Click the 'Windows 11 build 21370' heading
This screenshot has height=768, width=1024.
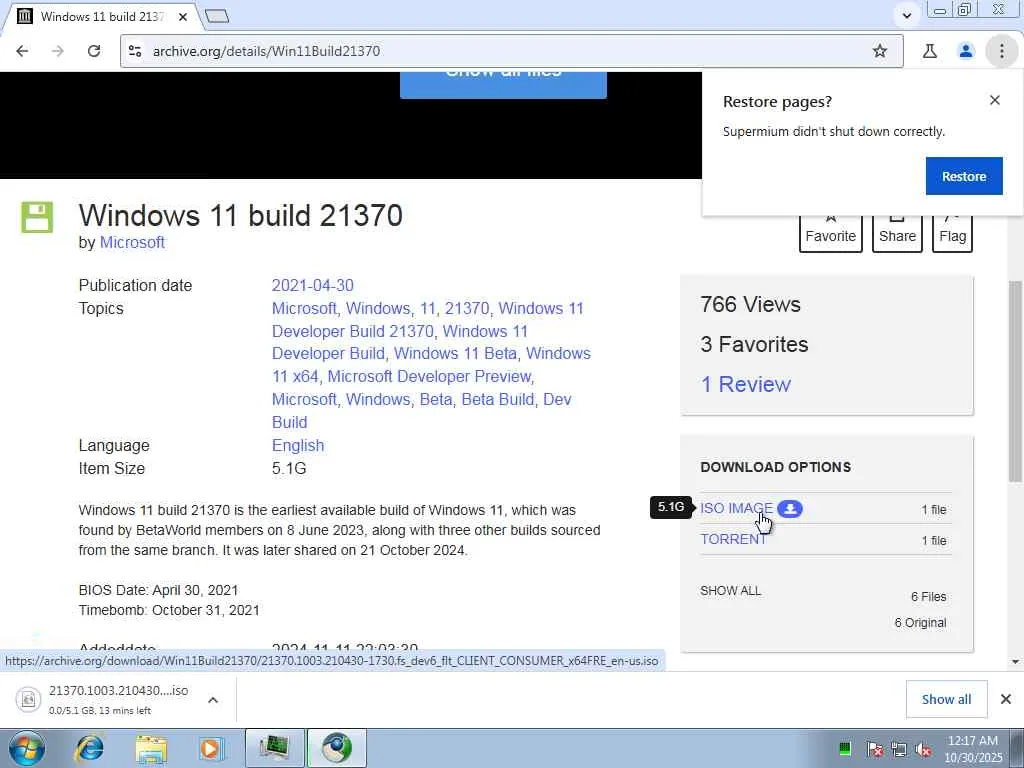240,216
